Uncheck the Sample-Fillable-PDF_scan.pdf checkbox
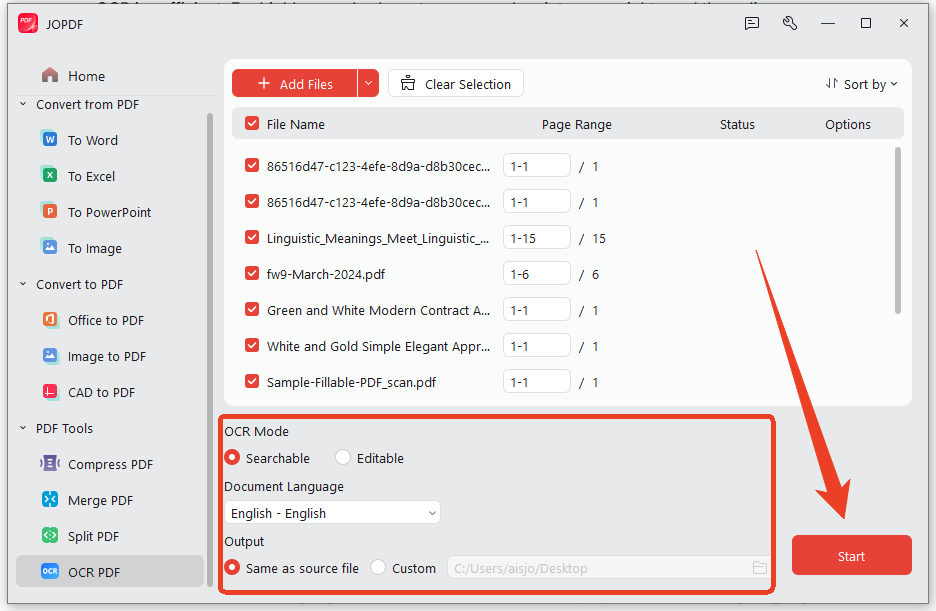The width and height of the screenshot is (936, 611). click(x=252, y=381)
